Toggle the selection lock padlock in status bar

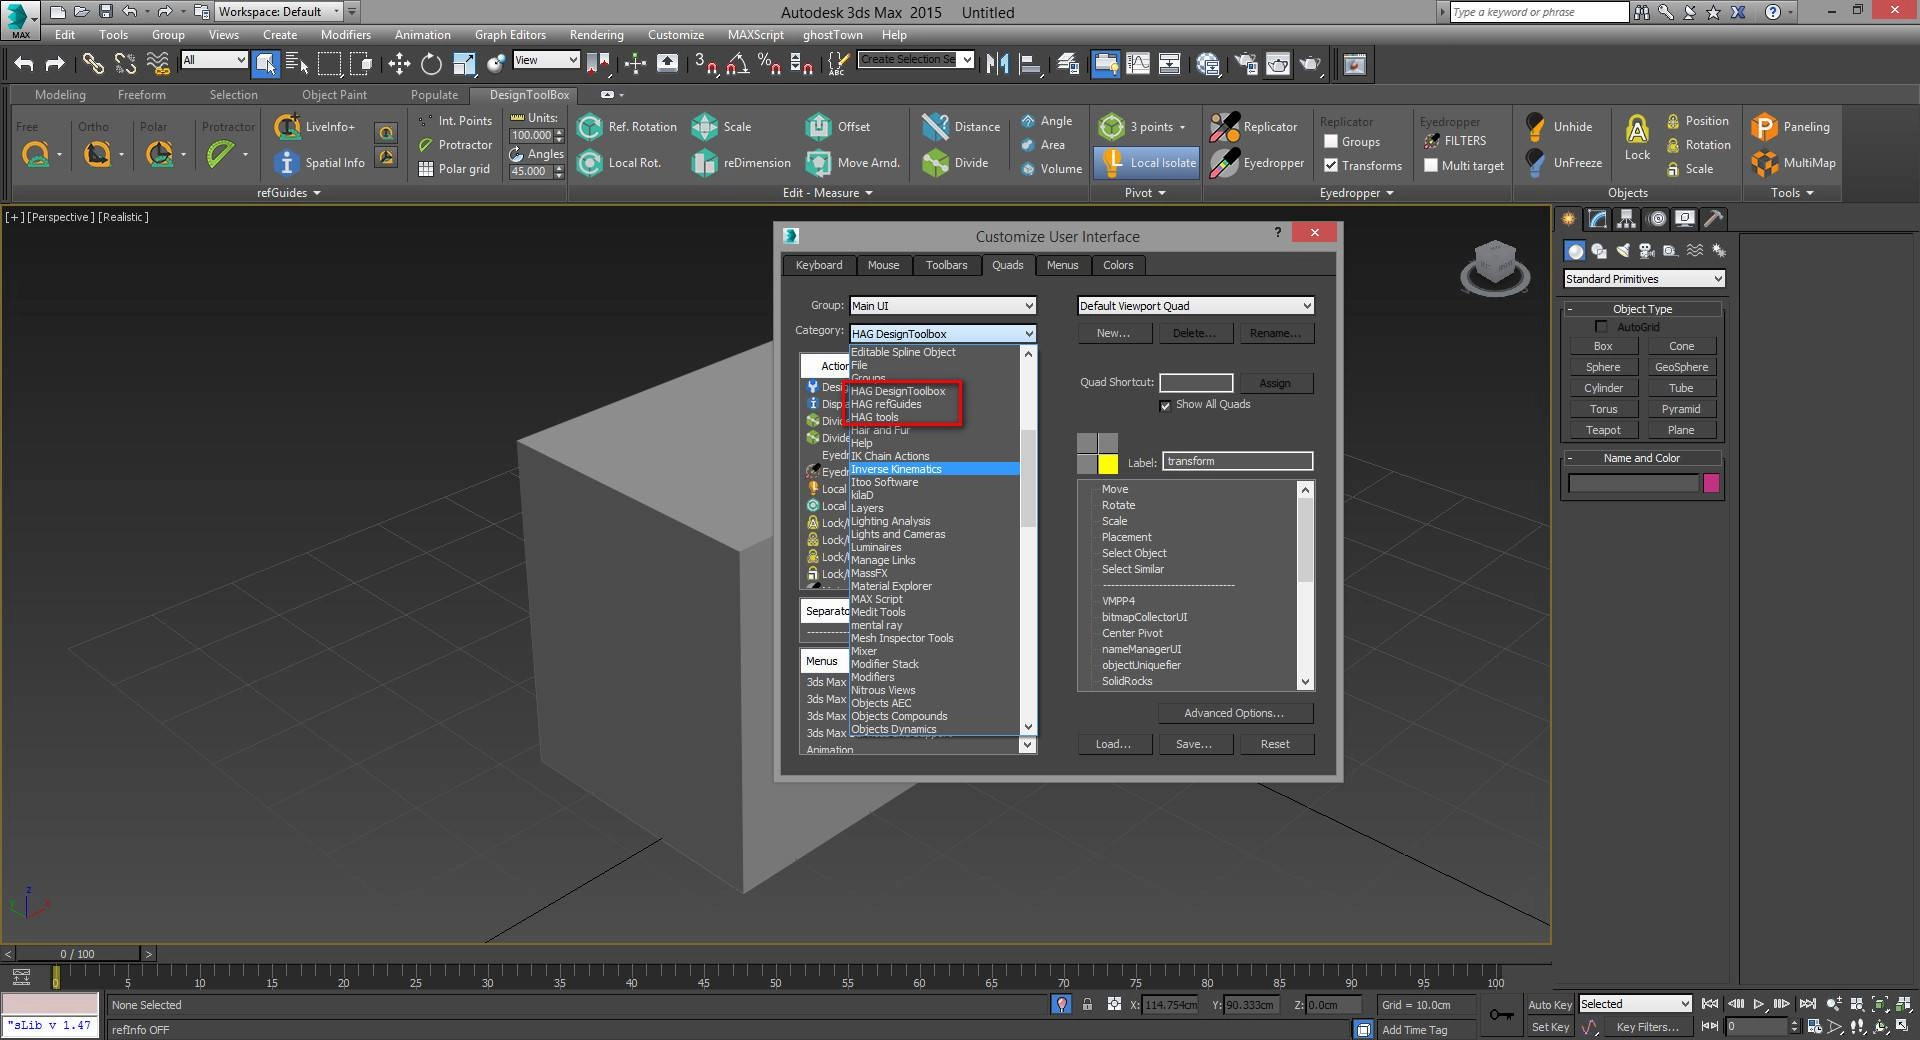coord(1087,1005)
